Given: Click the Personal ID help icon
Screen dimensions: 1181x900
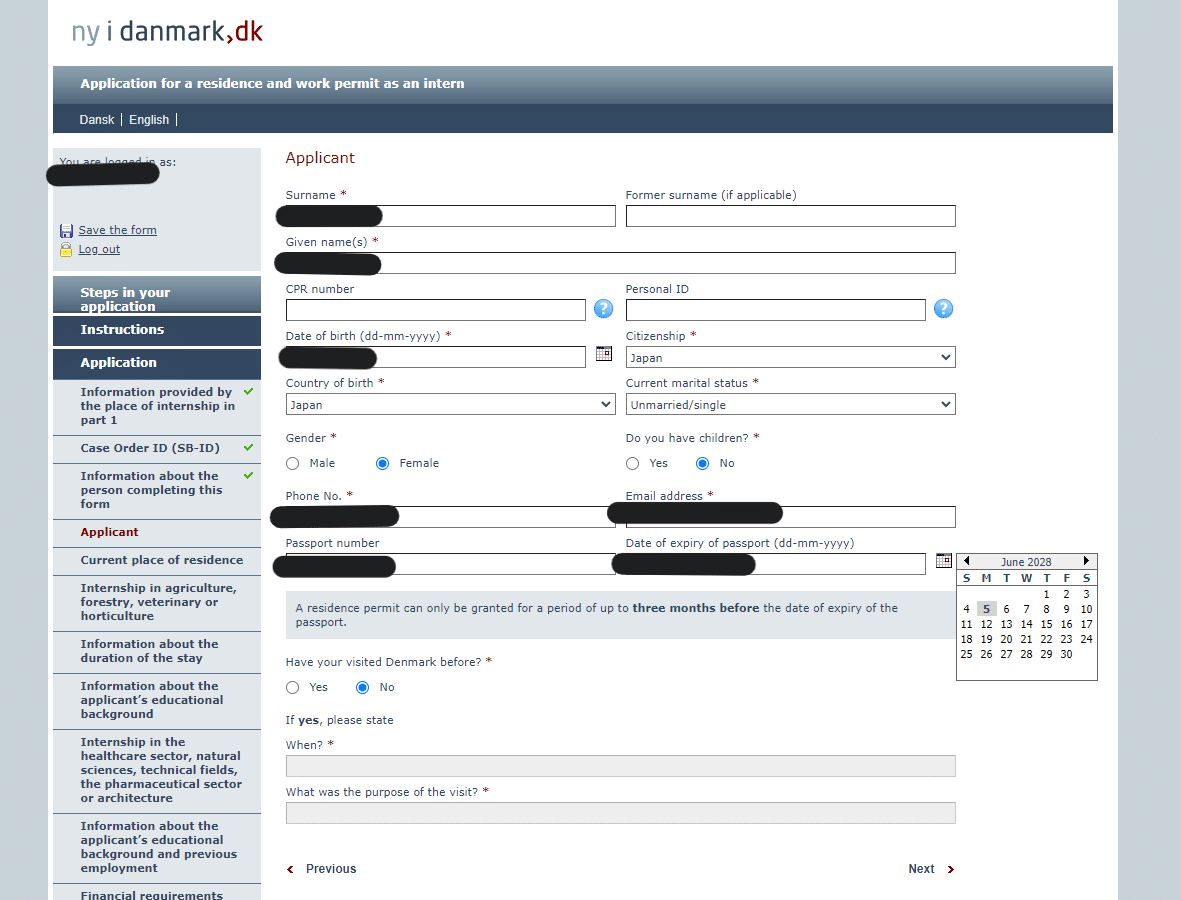Looking at the screenshot, I should [943, 309].
